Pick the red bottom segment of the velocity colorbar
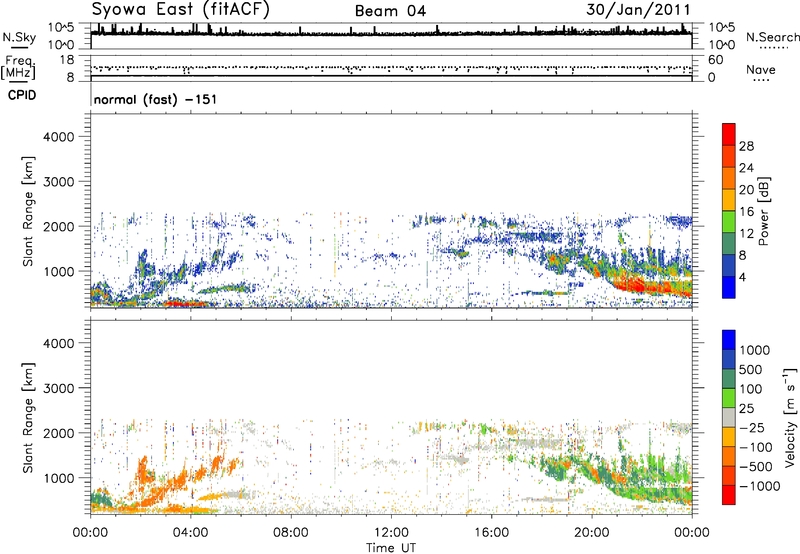This screenshot has height=554, width=800. pos(729,495)
